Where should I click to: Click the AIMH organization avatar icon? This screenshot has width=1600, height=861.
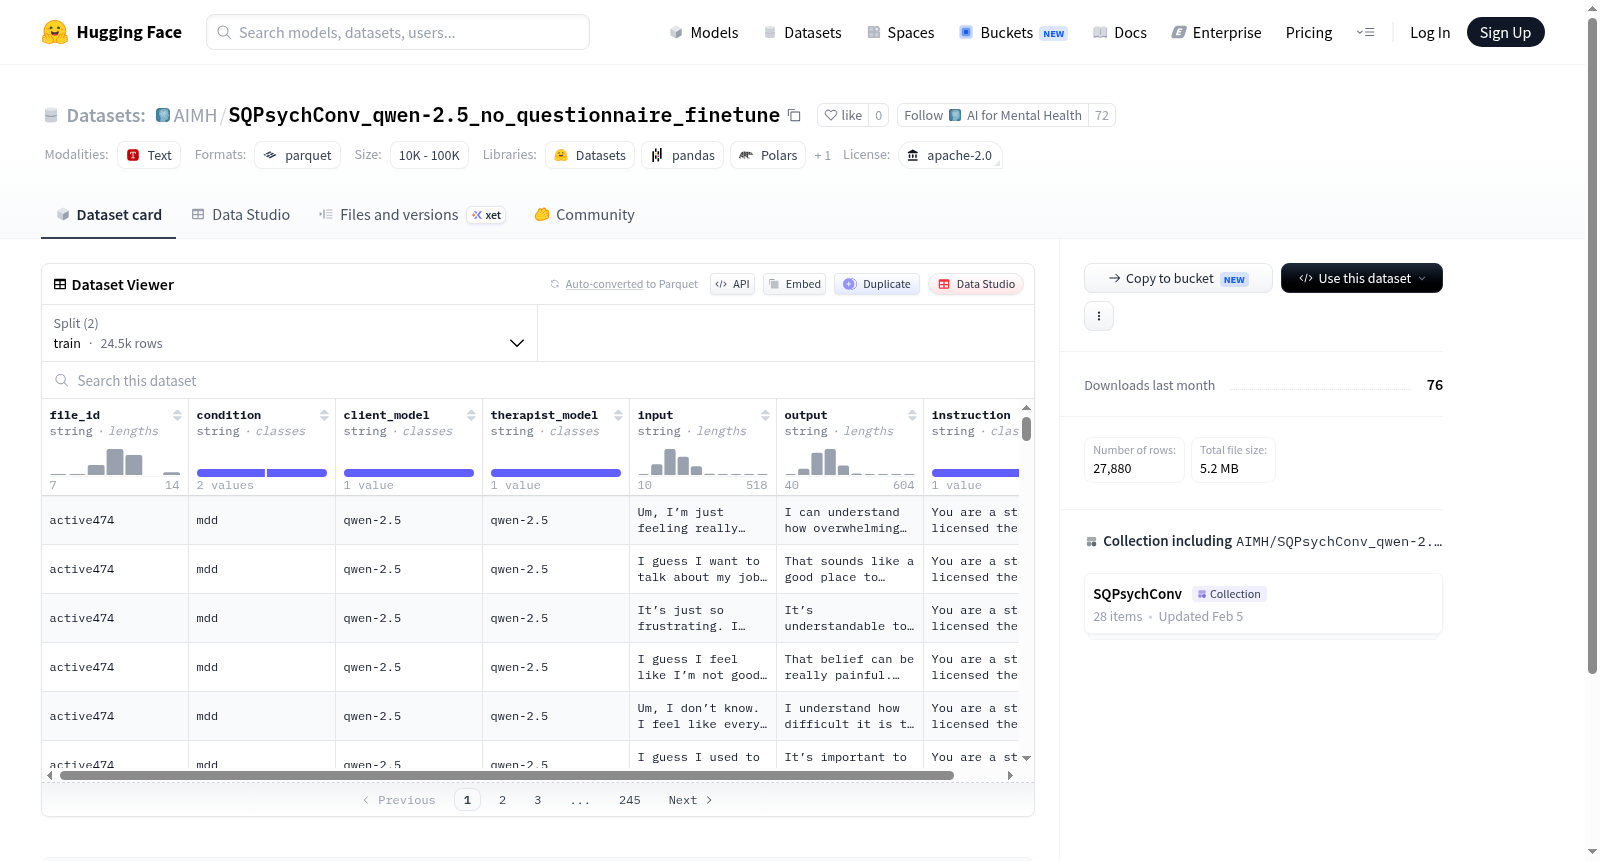(x=163, y=115)
